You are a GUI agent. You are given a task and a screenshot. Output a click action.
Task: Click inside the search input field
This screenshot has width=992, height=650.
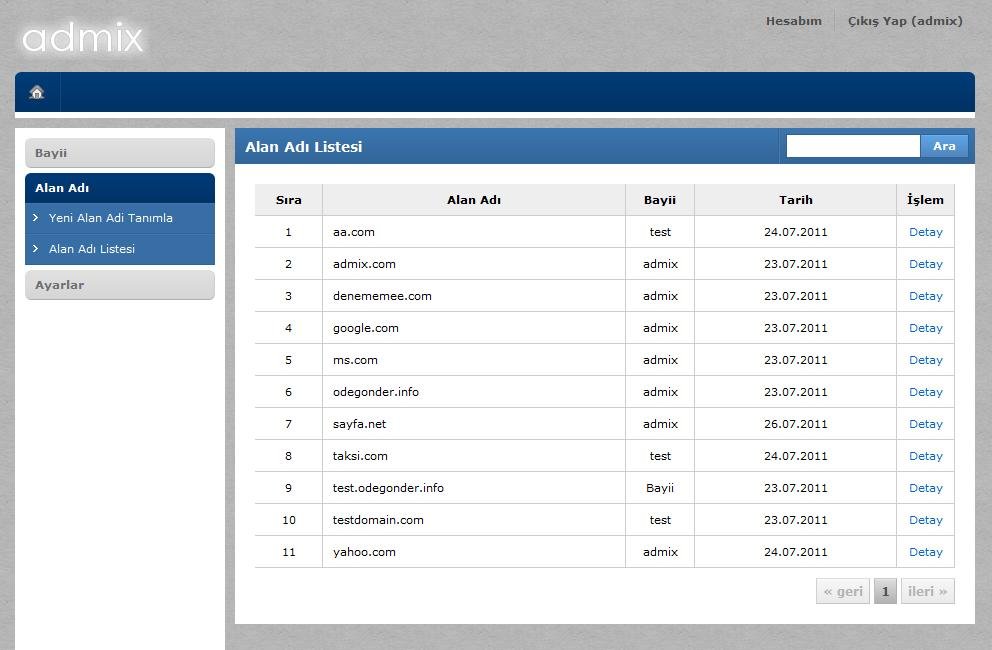(852, 146)
